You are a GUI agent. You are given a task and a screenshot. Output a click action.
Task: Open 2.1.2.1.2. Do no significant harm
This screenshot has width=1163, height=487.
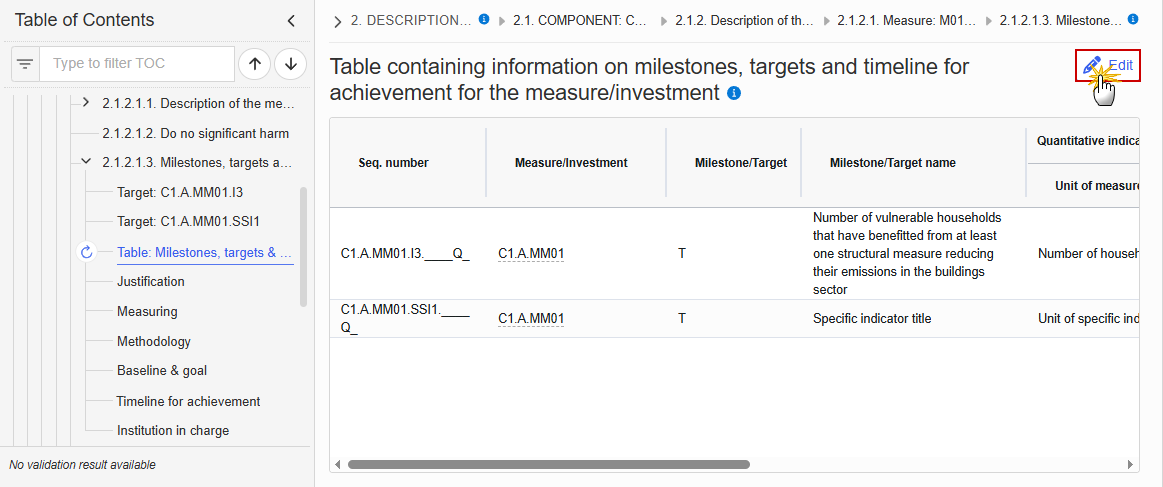[x=196, y=134]
